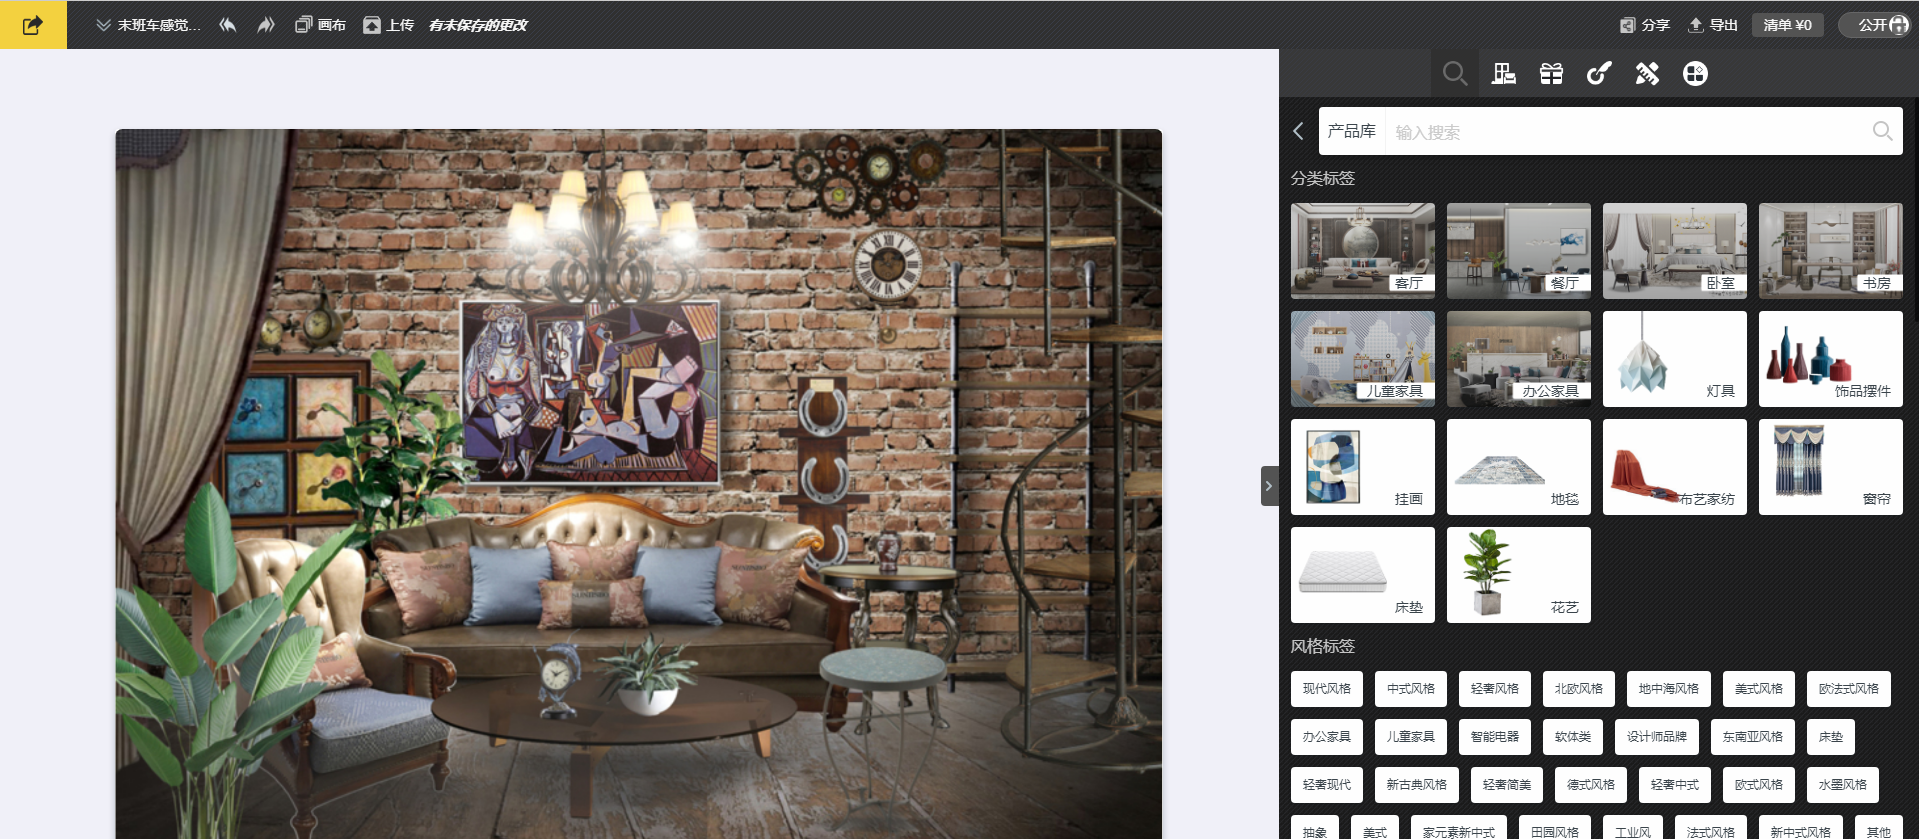Select the 轻奢现代 style tag
Screen dimensions: 1919x839
1327,785
